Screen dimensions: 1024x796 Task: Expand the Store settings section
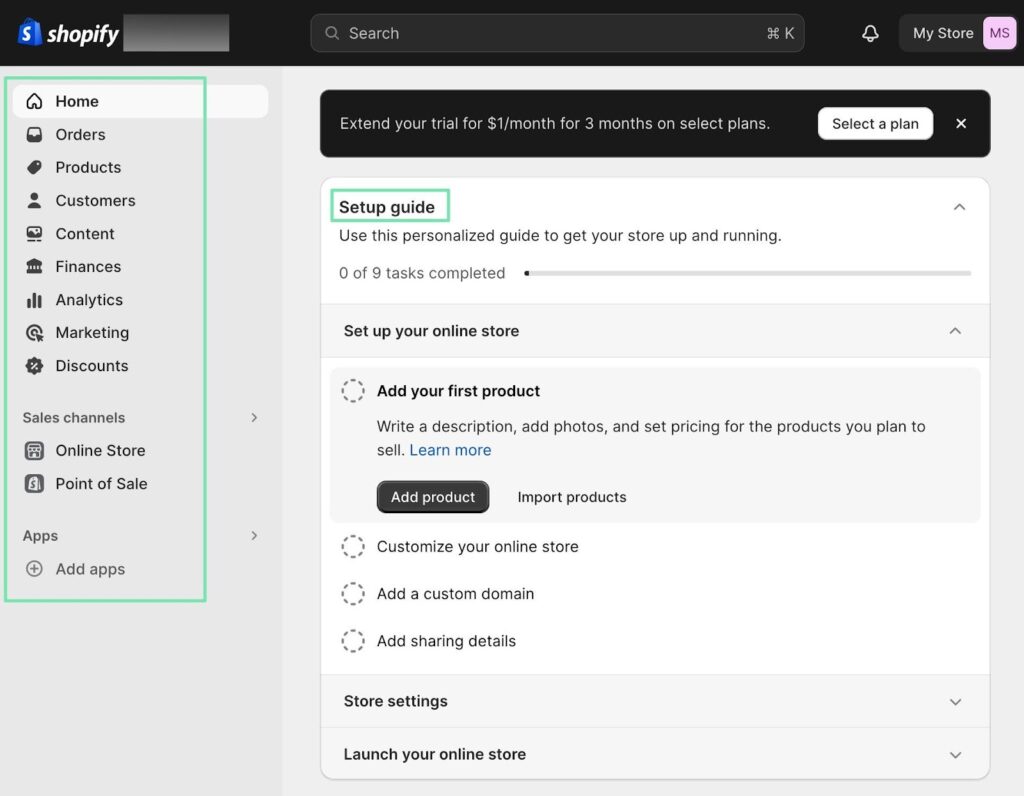pyautogui.click(x=955, y=702)
